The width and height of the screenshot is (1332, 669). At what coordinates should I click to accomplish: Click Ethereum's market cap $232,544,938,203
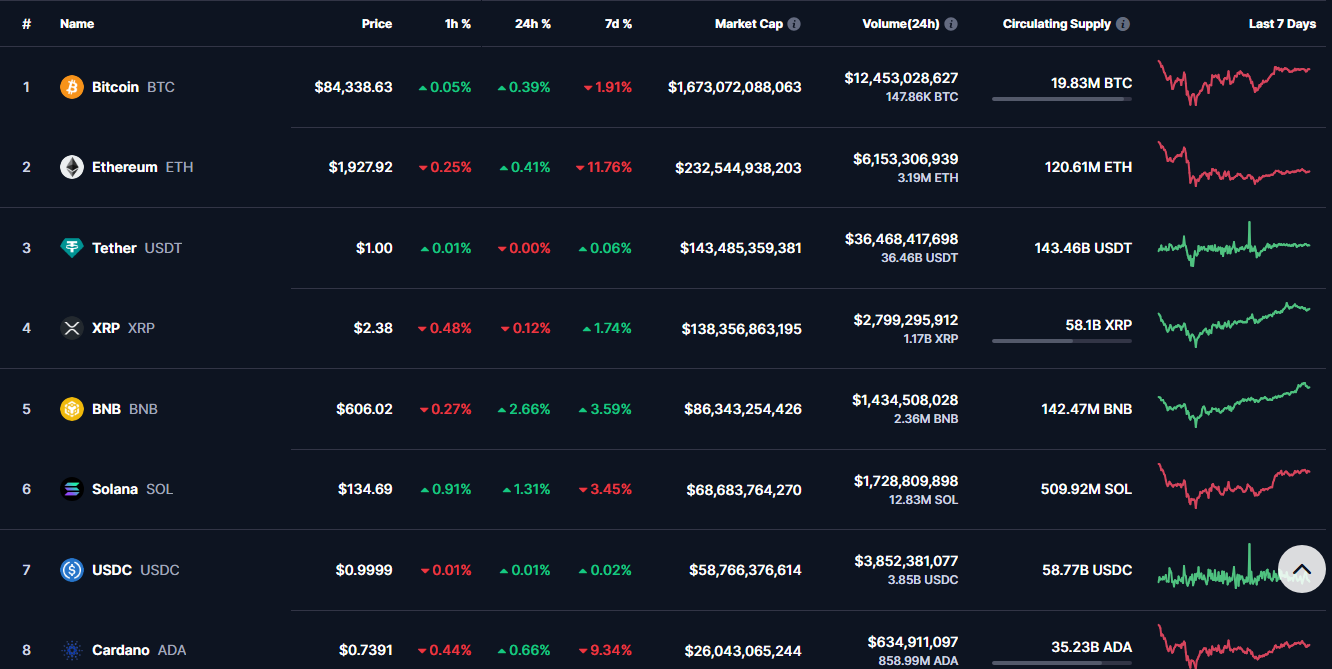click(738, 168)
